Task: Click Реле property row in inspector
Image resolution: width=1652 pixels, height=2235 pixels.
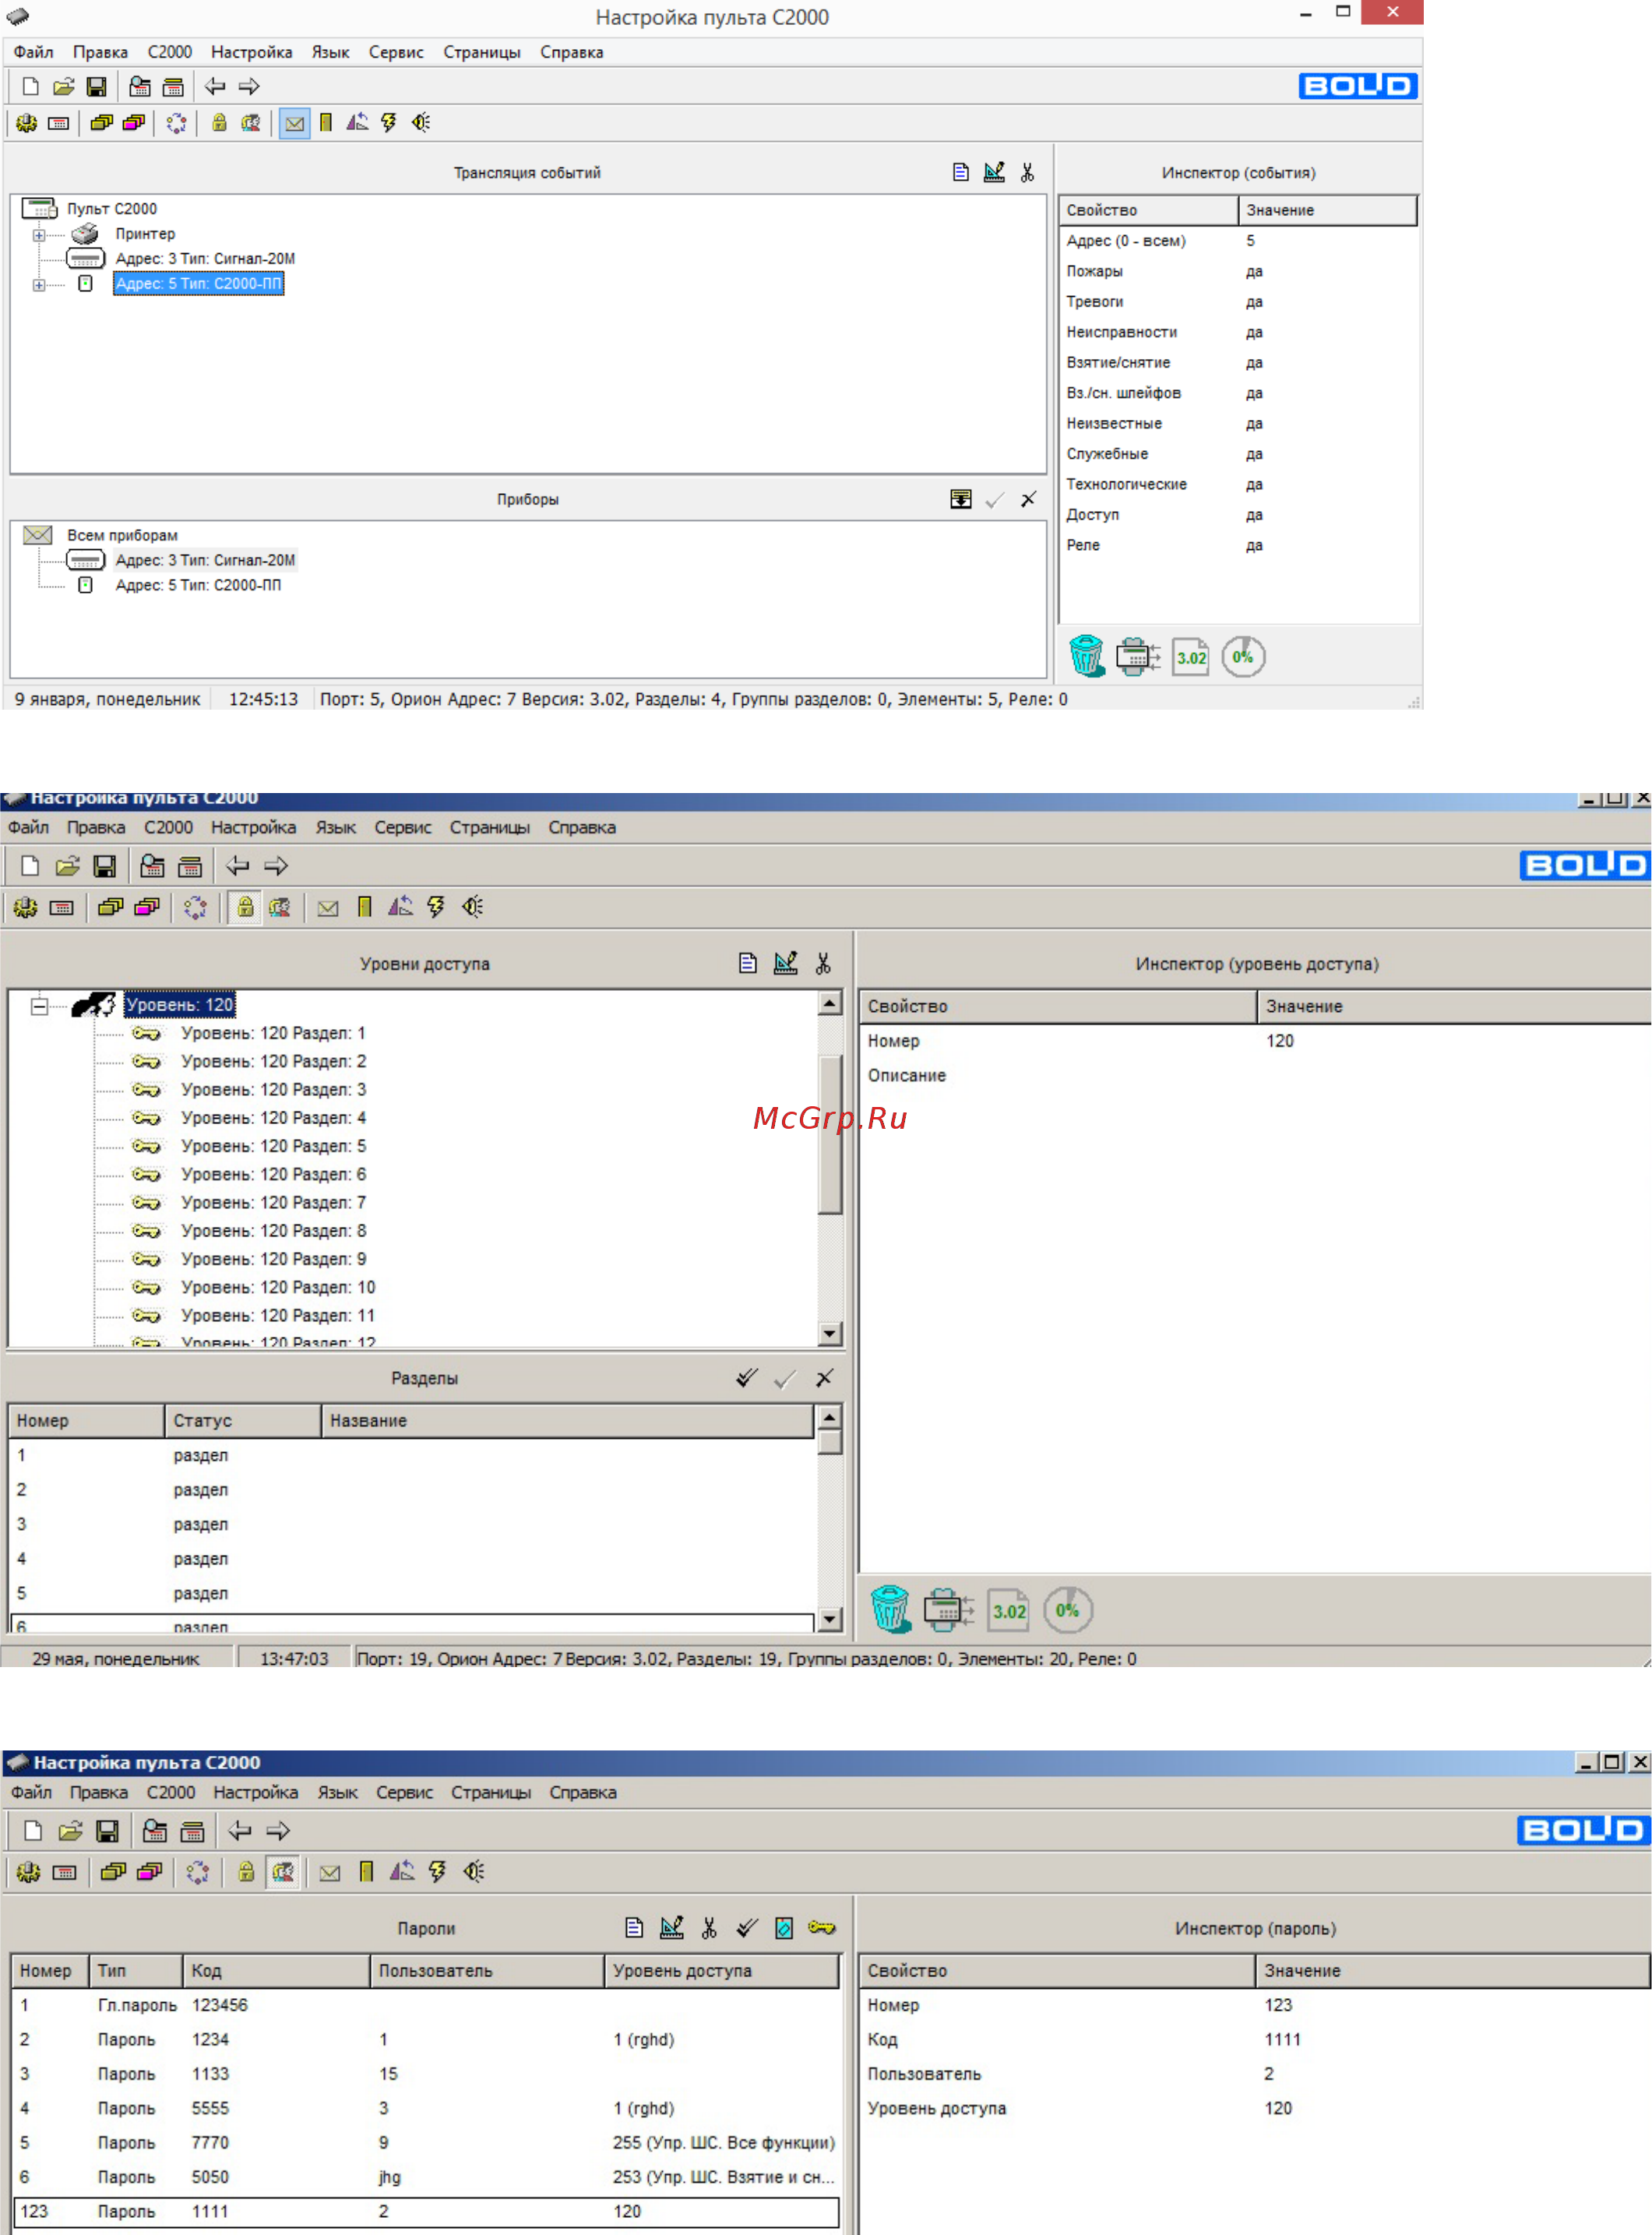Action: point(1238,545)
